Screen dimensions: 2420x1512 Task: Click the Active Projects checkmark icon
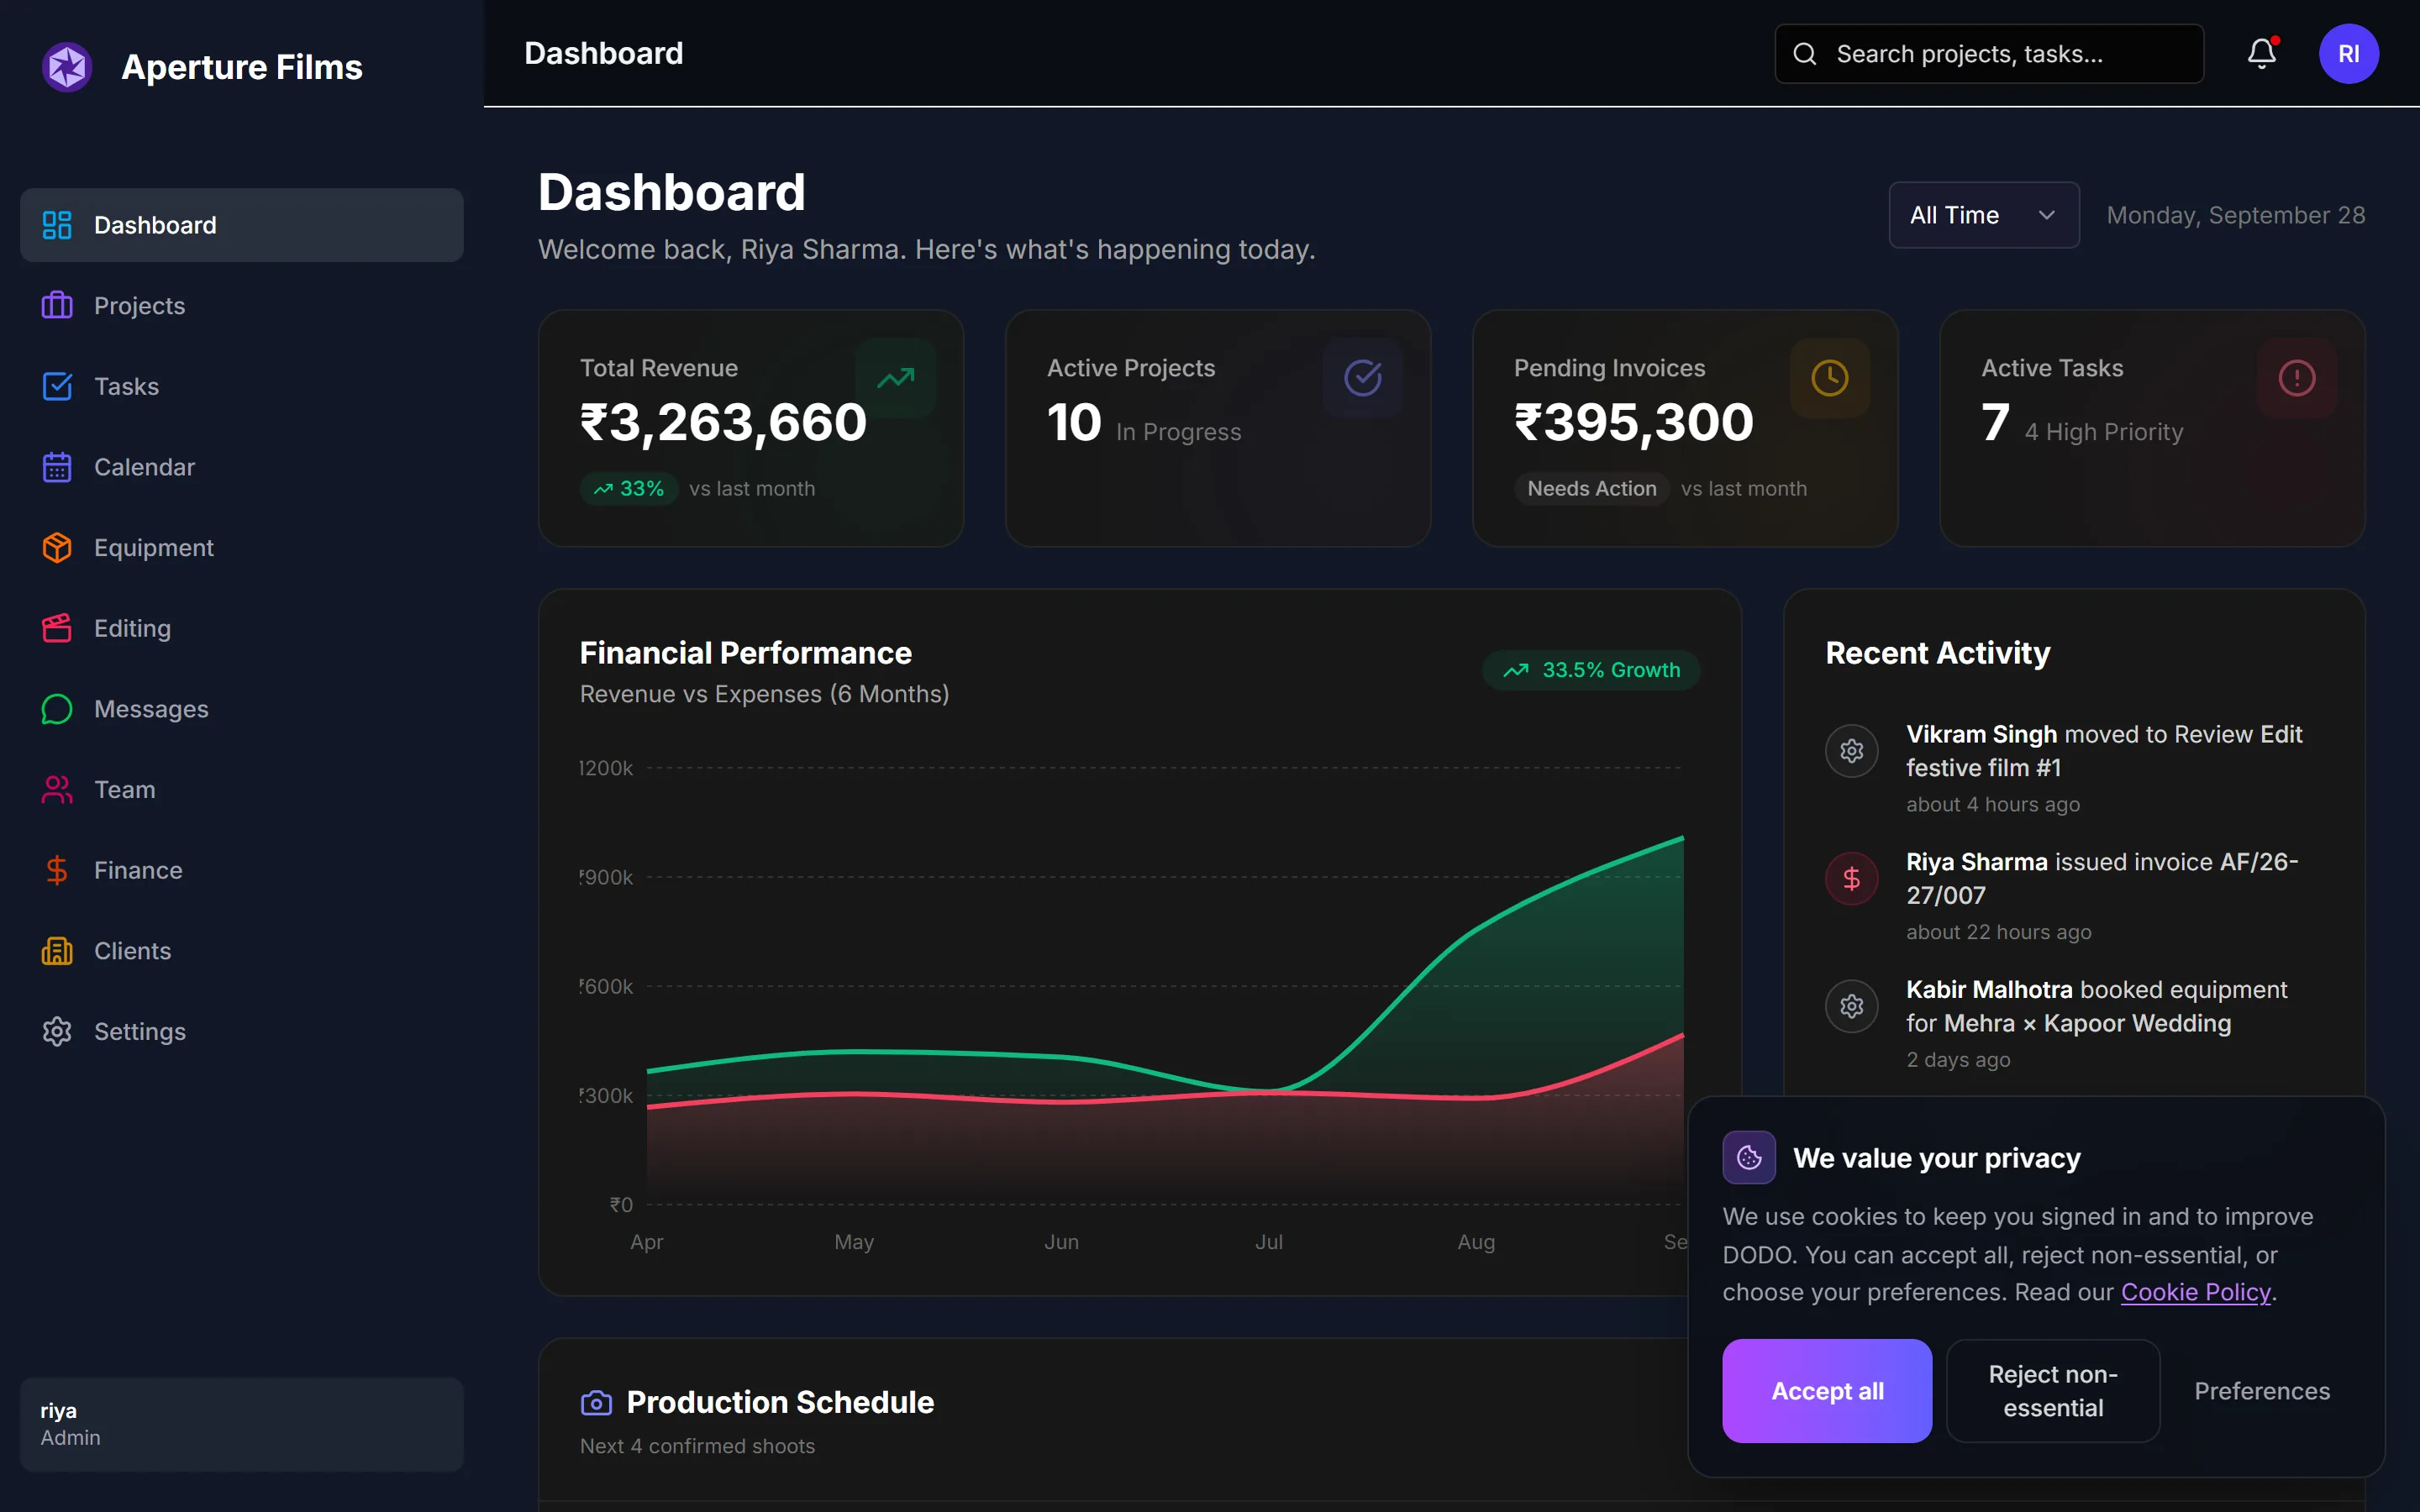coord(1363,378)
